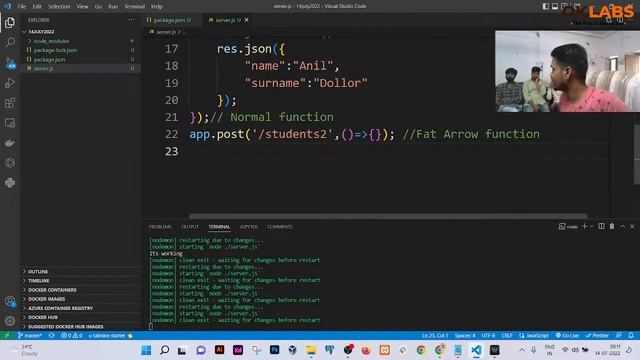The height and width of the screenshot is (360, 640).
Task: Open the File menu
Action: point(22,7)
